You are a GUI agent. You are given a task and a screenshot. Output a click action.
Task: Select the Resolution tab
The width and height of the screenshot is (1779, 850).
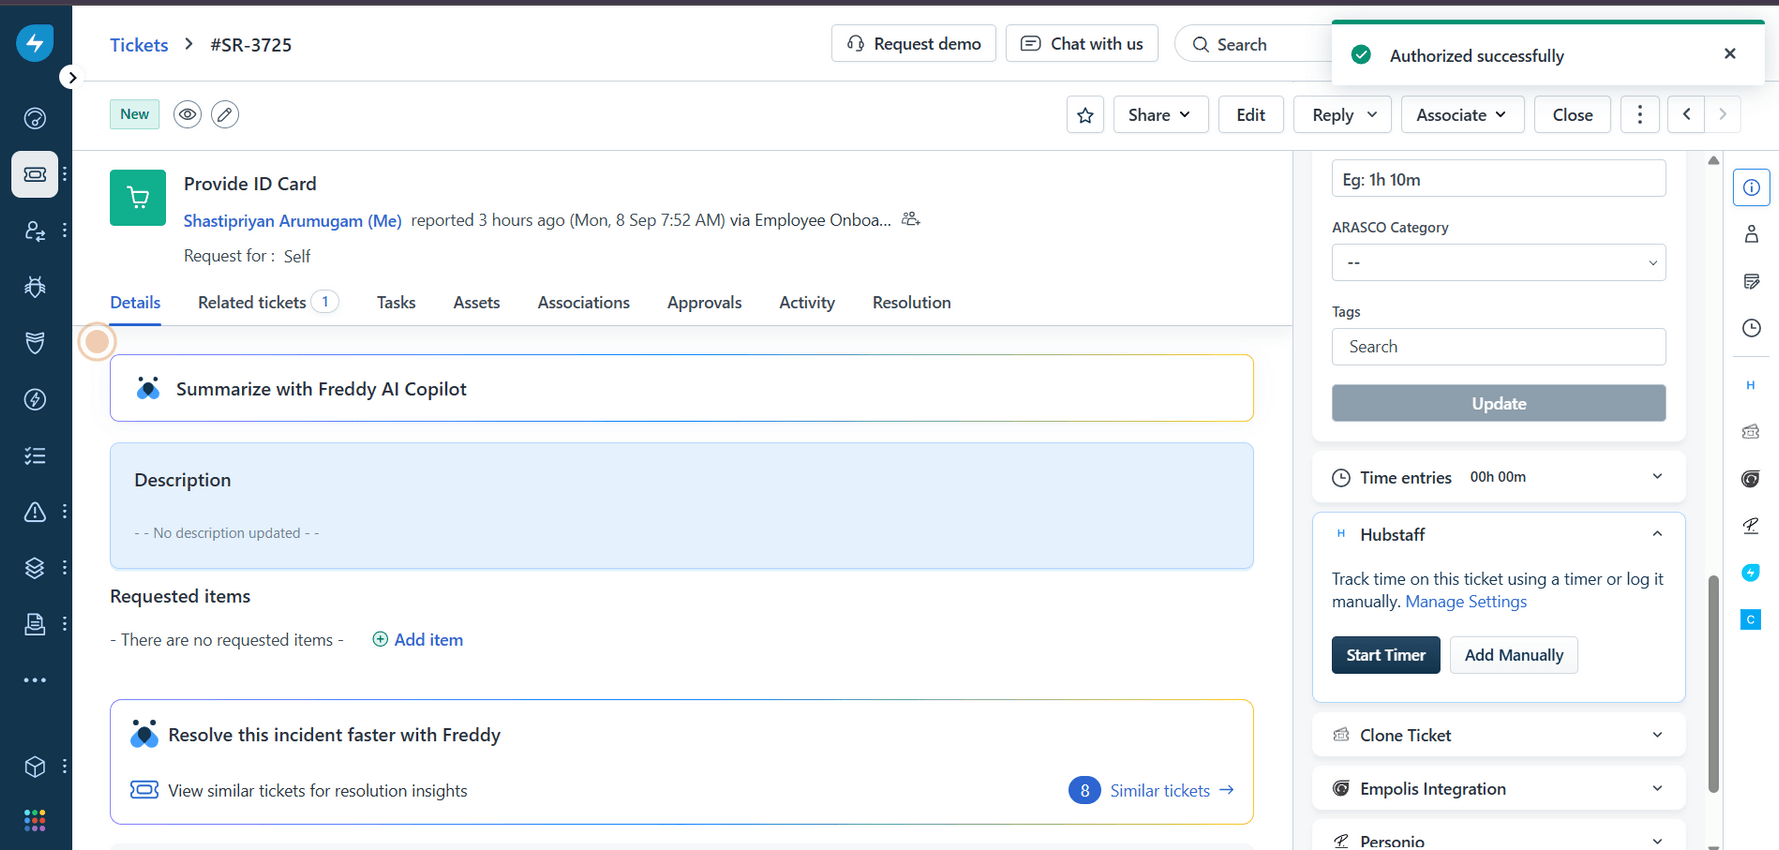point(911,302)
